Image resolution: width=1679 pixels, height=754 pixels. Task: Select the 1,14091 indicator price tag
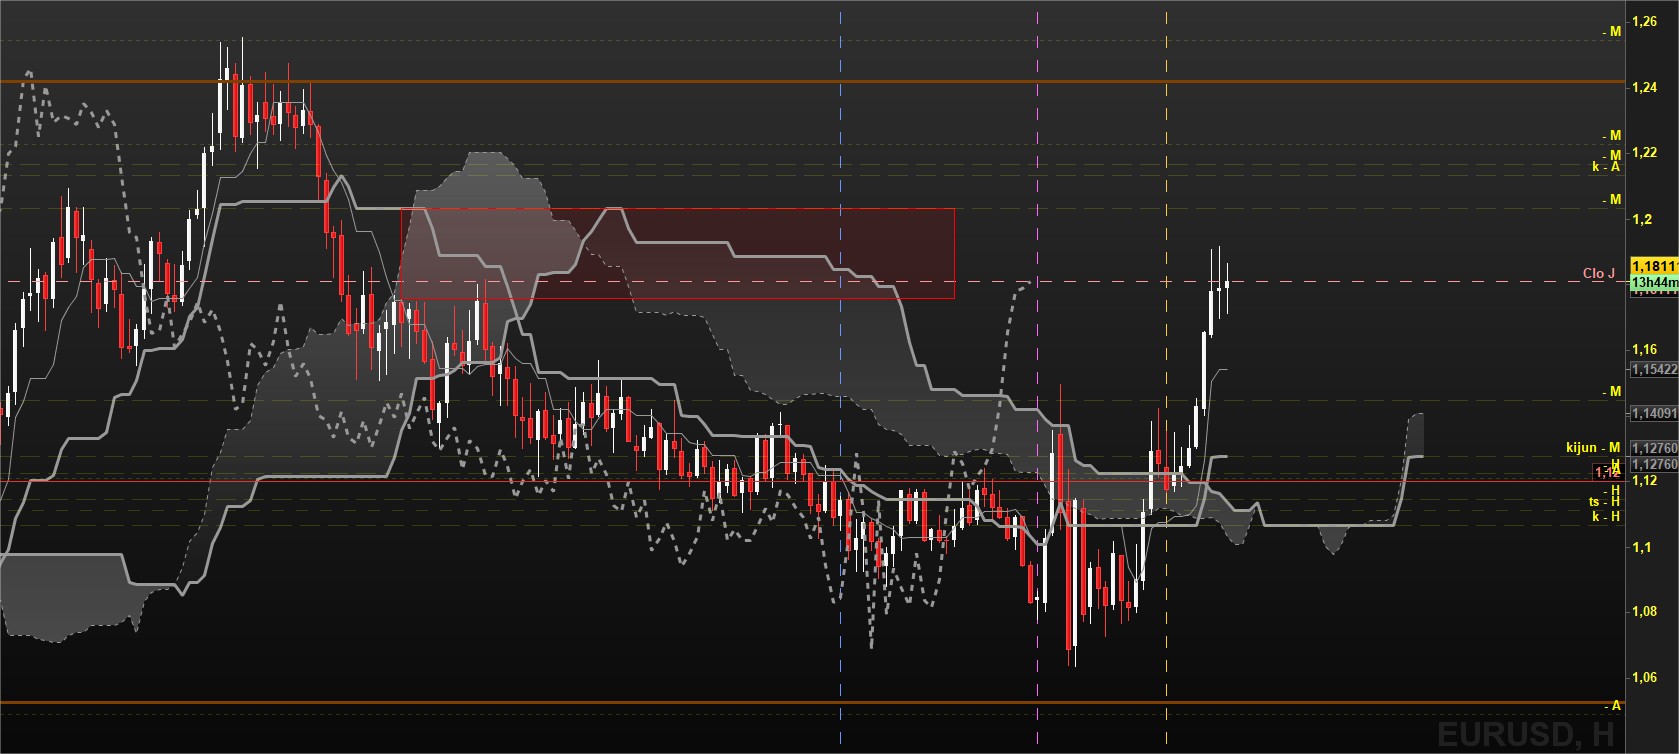point(1654,412)
